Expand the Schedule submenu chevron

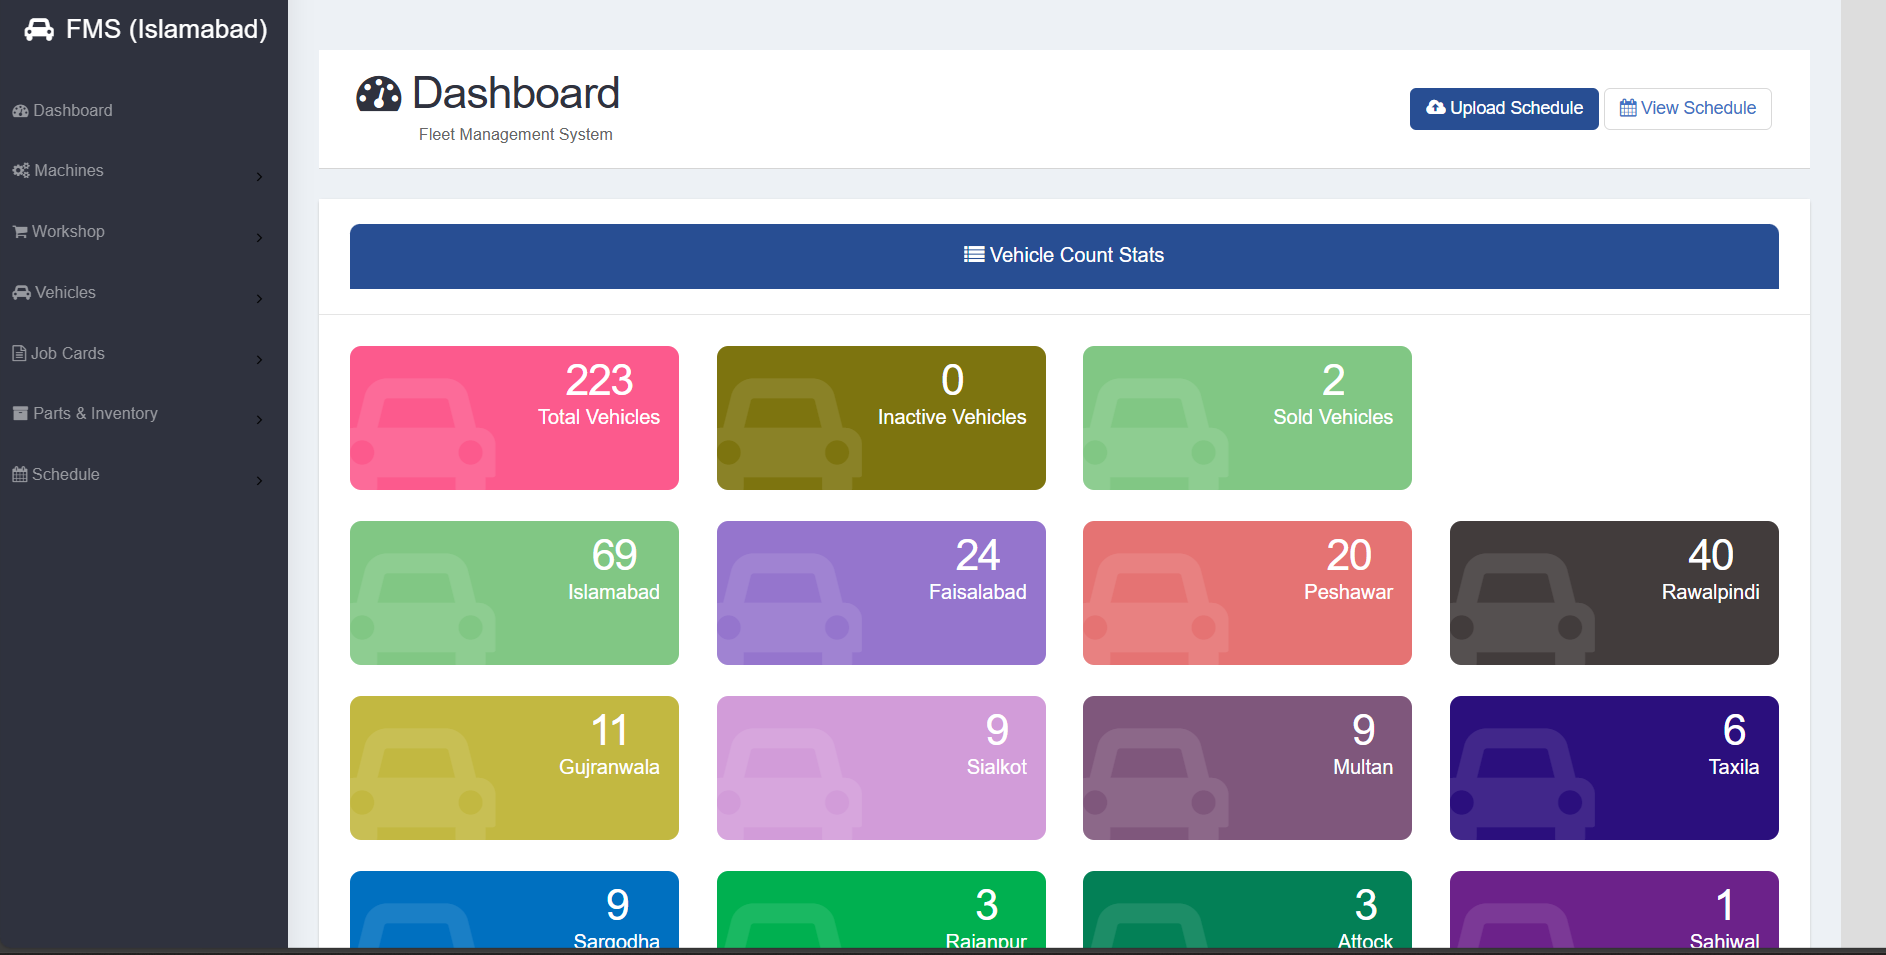pos(259,481)
